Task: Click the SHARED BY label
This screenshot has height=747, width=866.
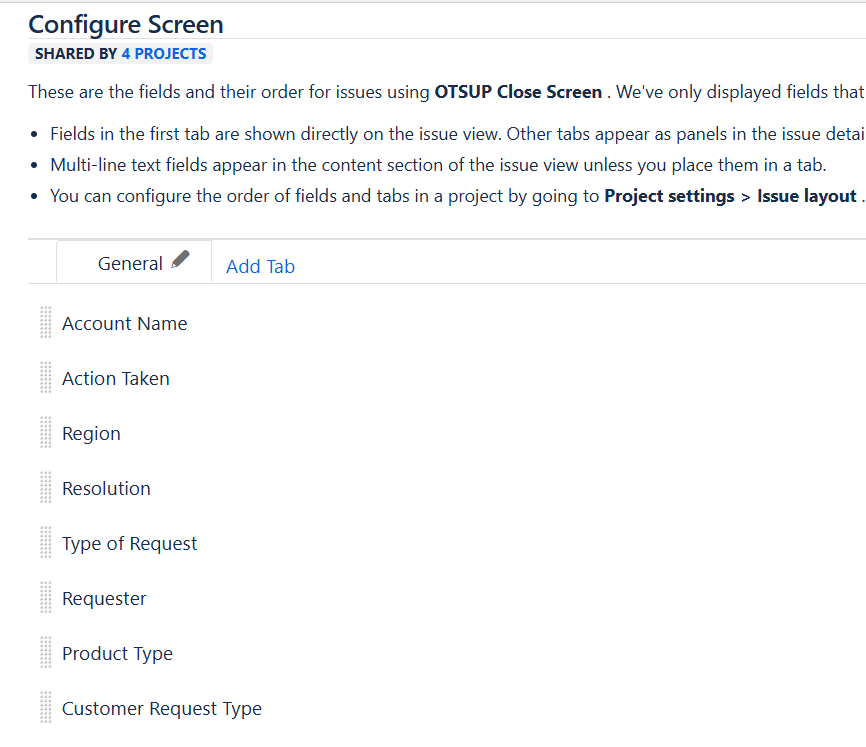Action: pos(76,54)
